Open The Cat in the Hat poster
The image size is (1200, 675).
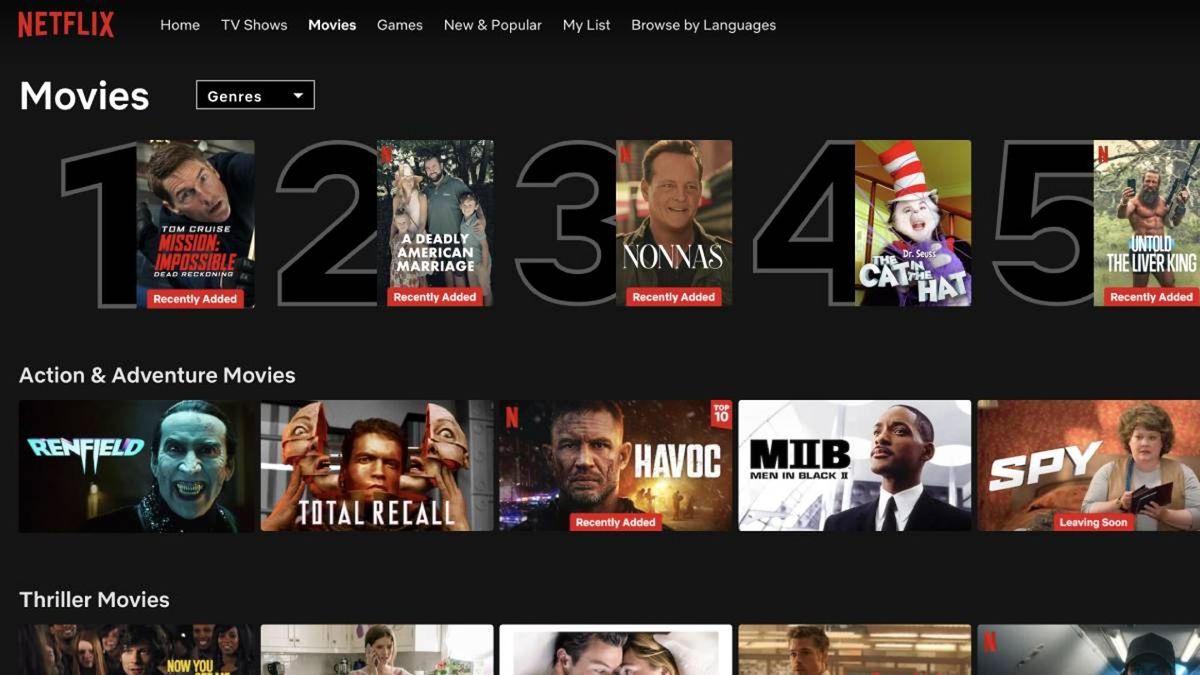(913, 223)
